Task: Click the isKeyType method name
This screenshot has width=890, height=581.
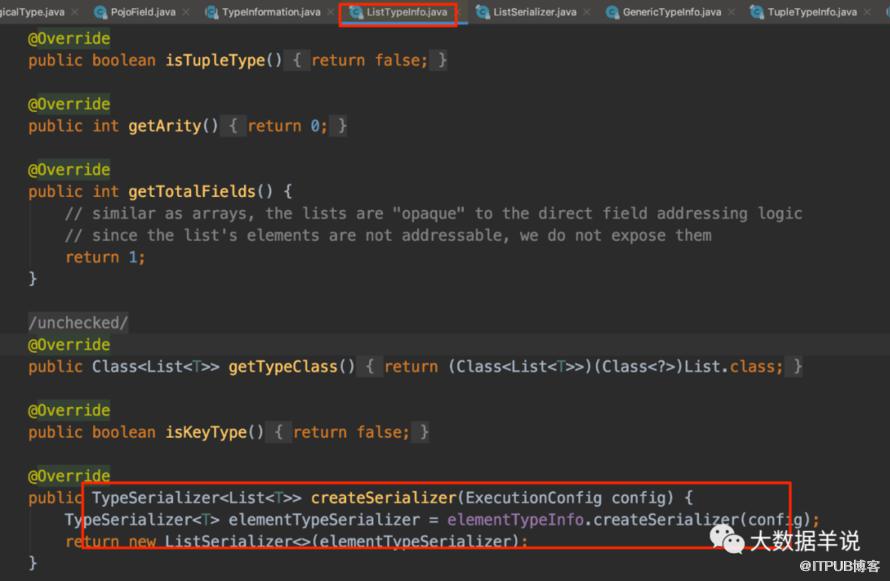Action: [206, 432]
